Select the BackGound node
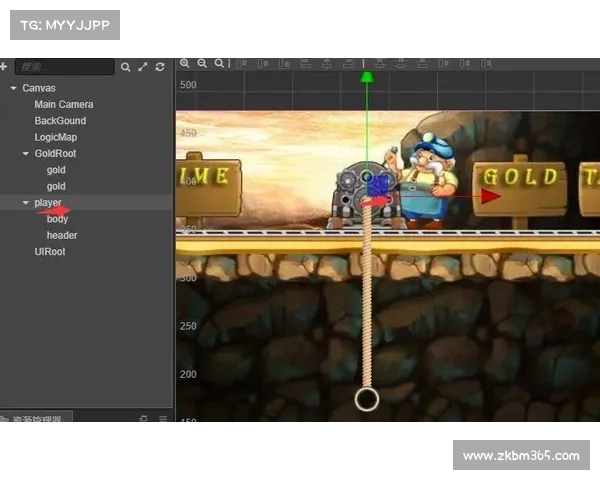The image size is (600, 480). coord(60,121)
